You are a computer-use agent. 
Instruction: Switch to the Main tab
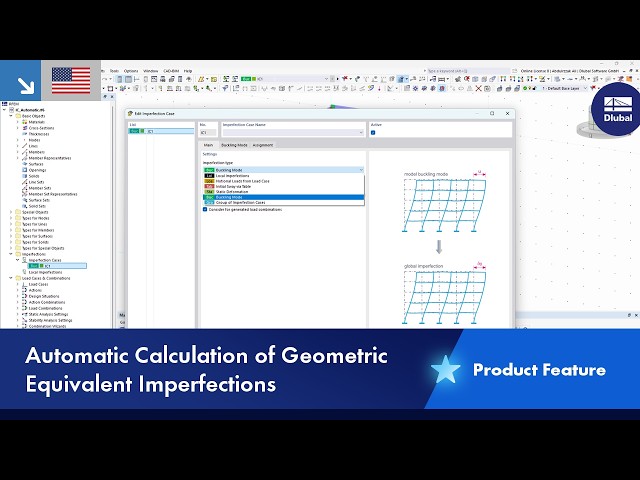pyautogui.click(x=208, y=145)
